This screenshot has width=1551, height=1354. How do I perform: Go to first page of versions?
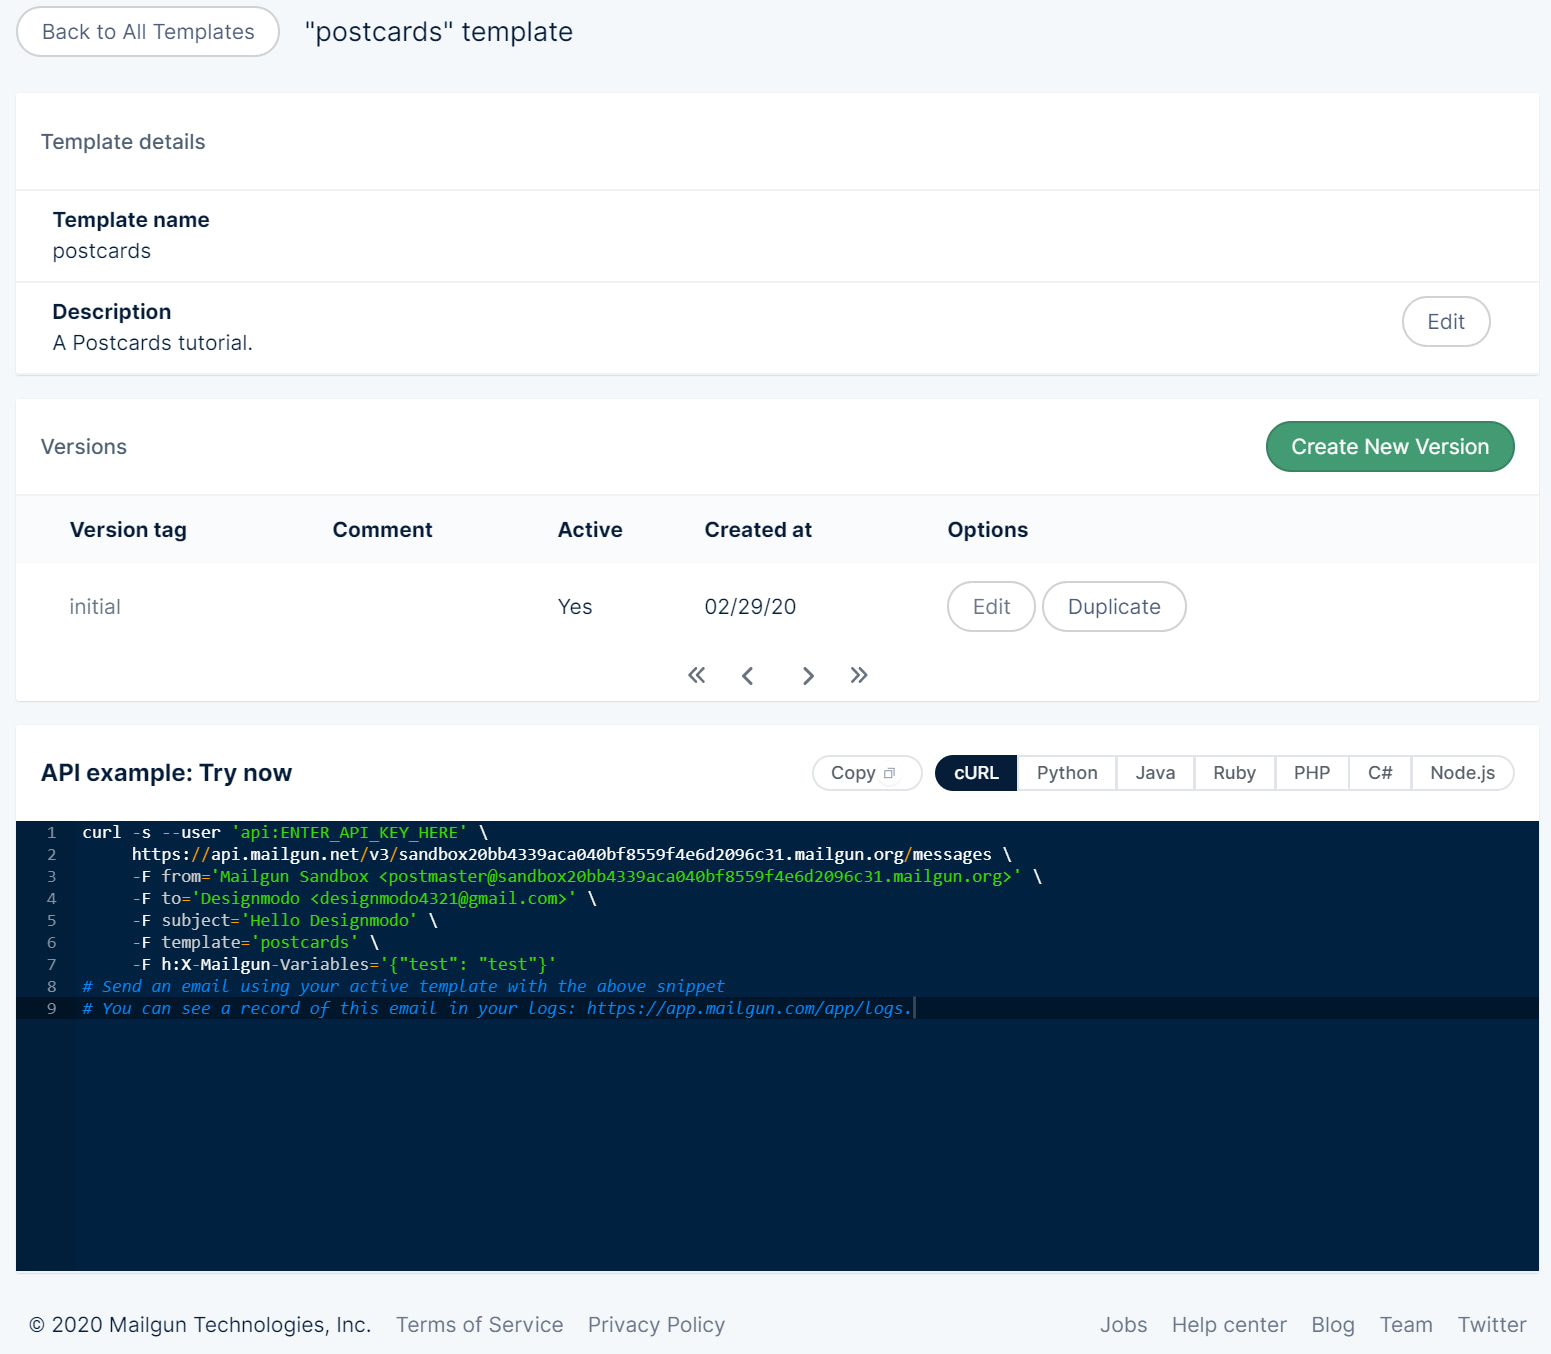697,675
